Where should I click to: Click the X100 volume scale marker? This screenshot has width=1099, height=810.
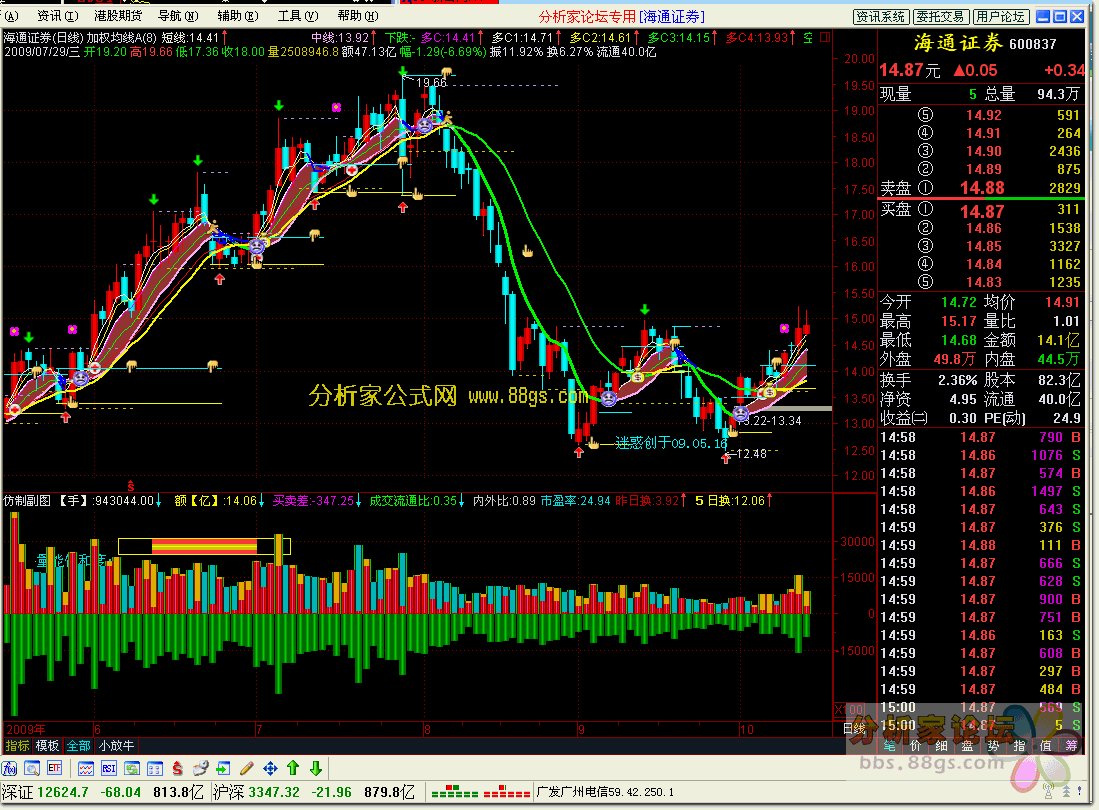click(x=849, y=709)
